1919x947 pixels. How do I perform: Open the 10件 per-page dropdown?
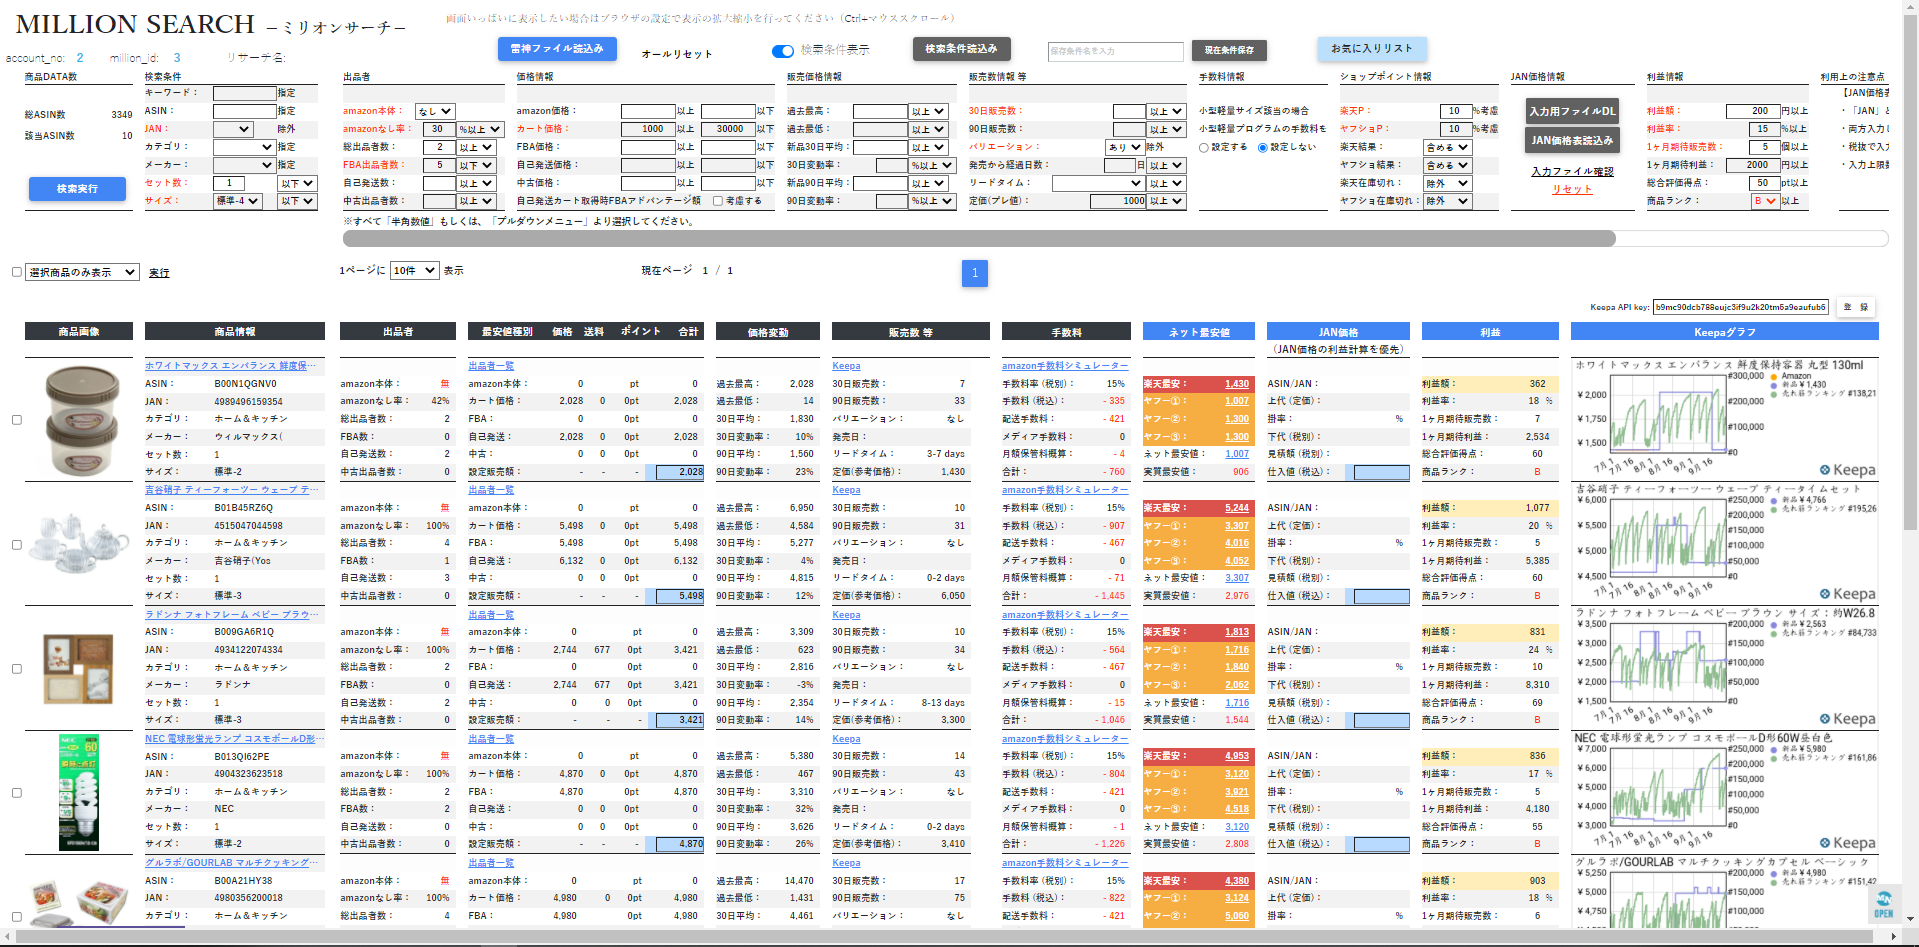click(415, 270)
